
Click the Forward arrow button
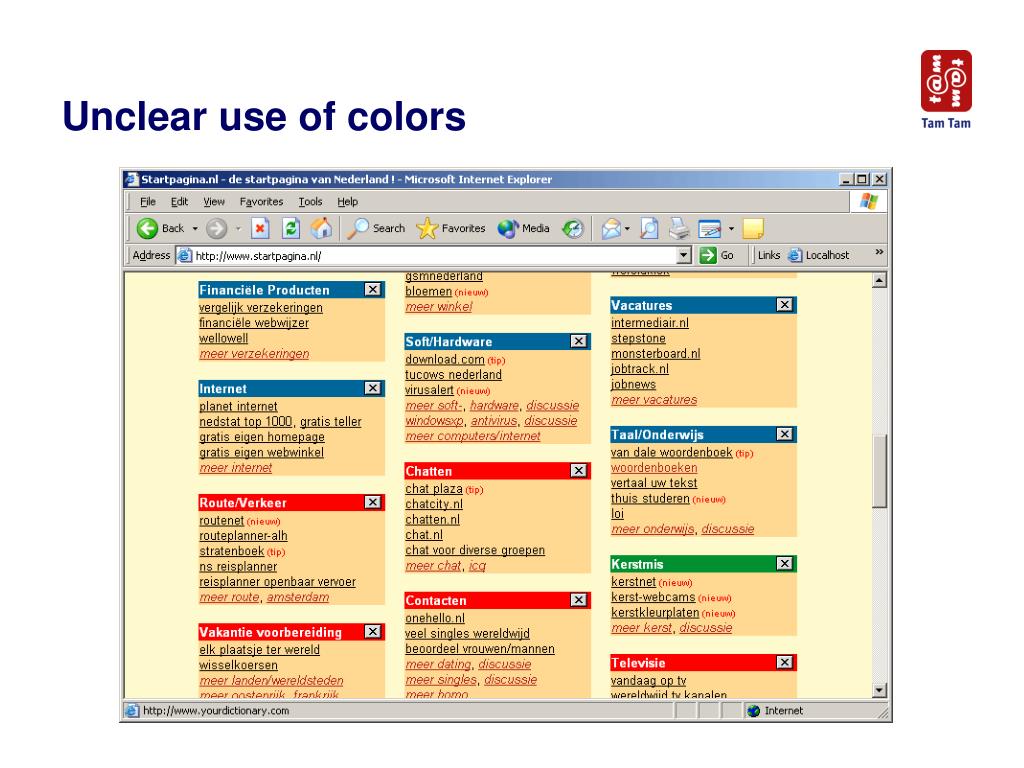tap(216, 229)
